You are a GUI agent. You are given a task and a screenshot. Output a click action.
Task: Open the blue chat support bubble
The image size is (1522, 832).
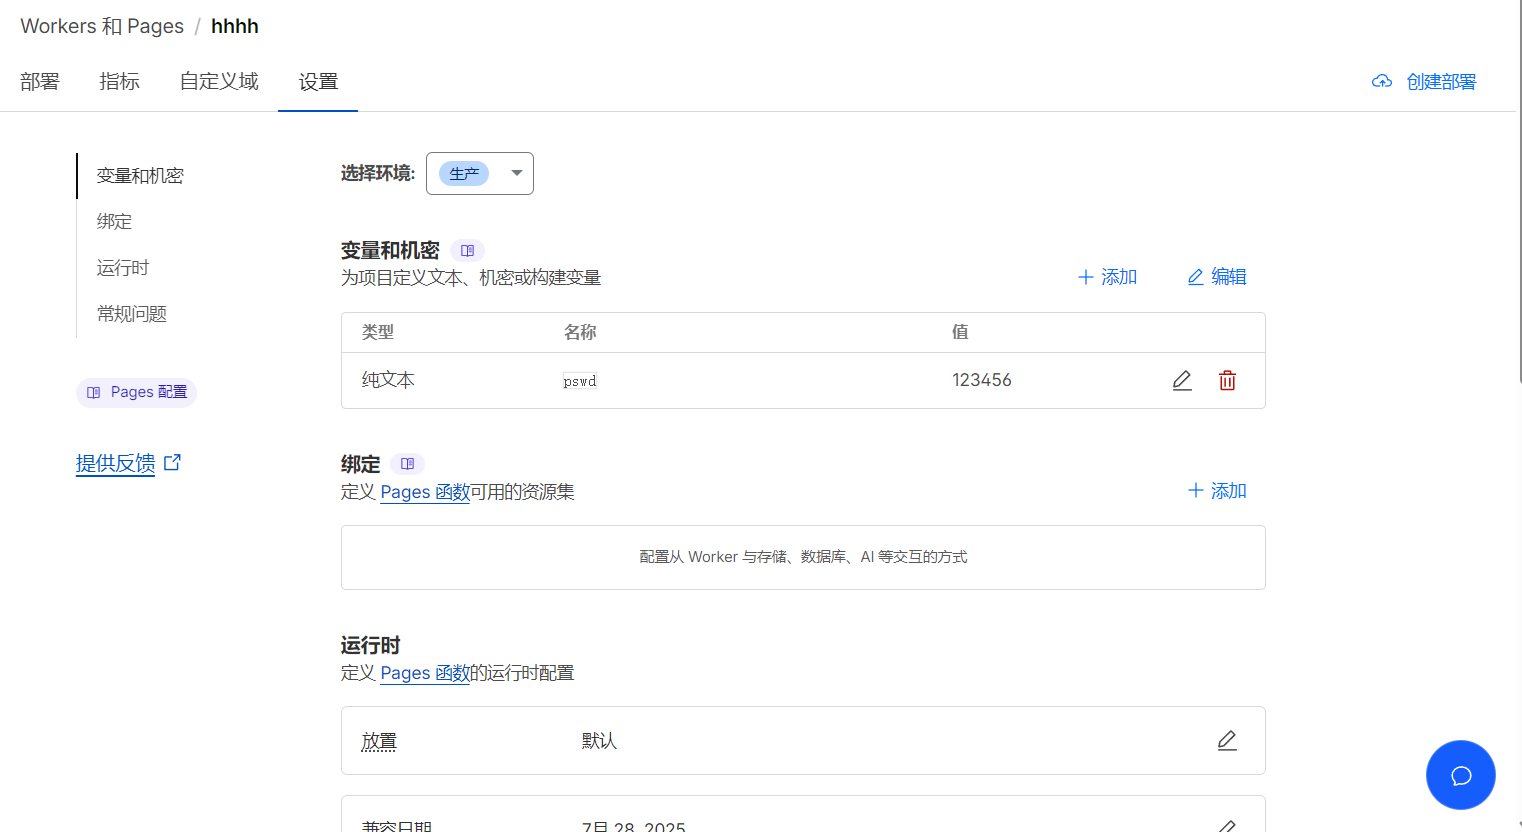pyautogui.click(x=1460, y=775)
